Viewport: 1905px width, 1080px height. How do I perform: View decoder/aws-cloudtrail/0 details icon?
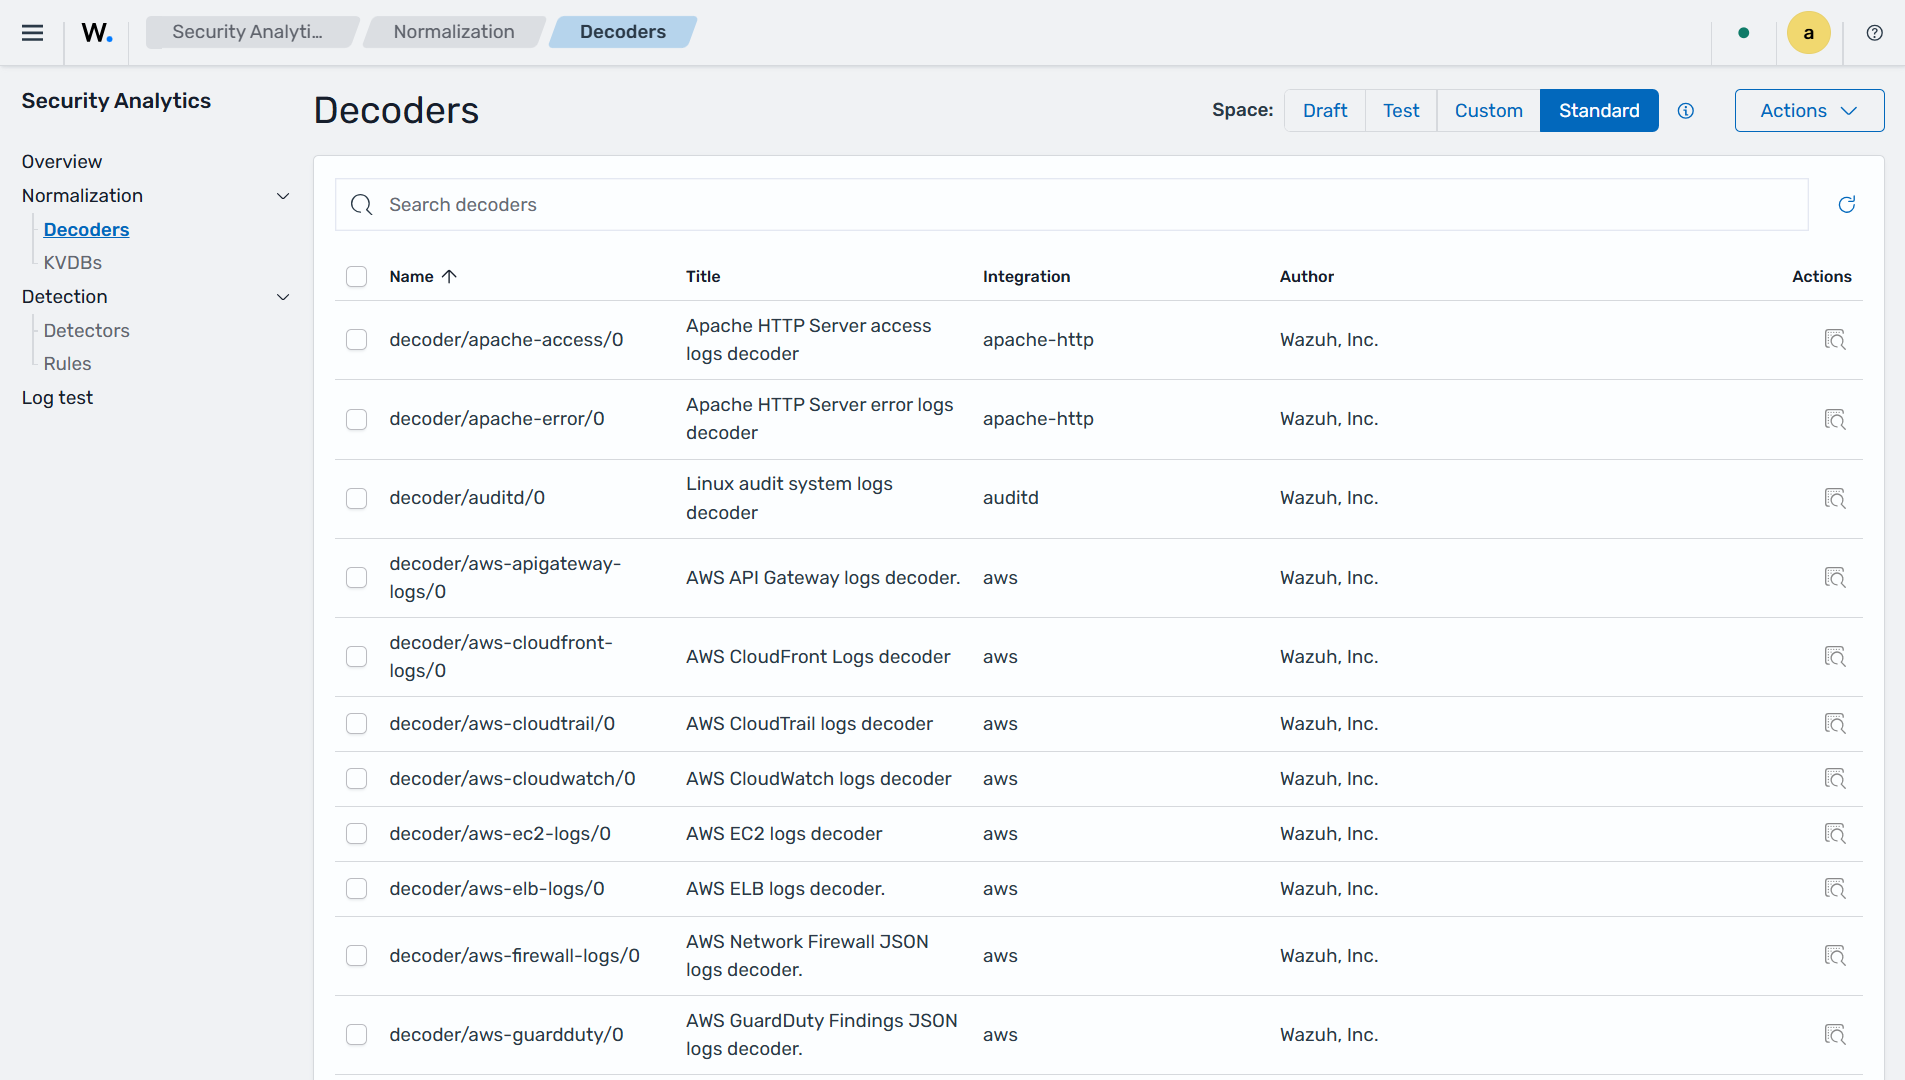point(1834,724)
